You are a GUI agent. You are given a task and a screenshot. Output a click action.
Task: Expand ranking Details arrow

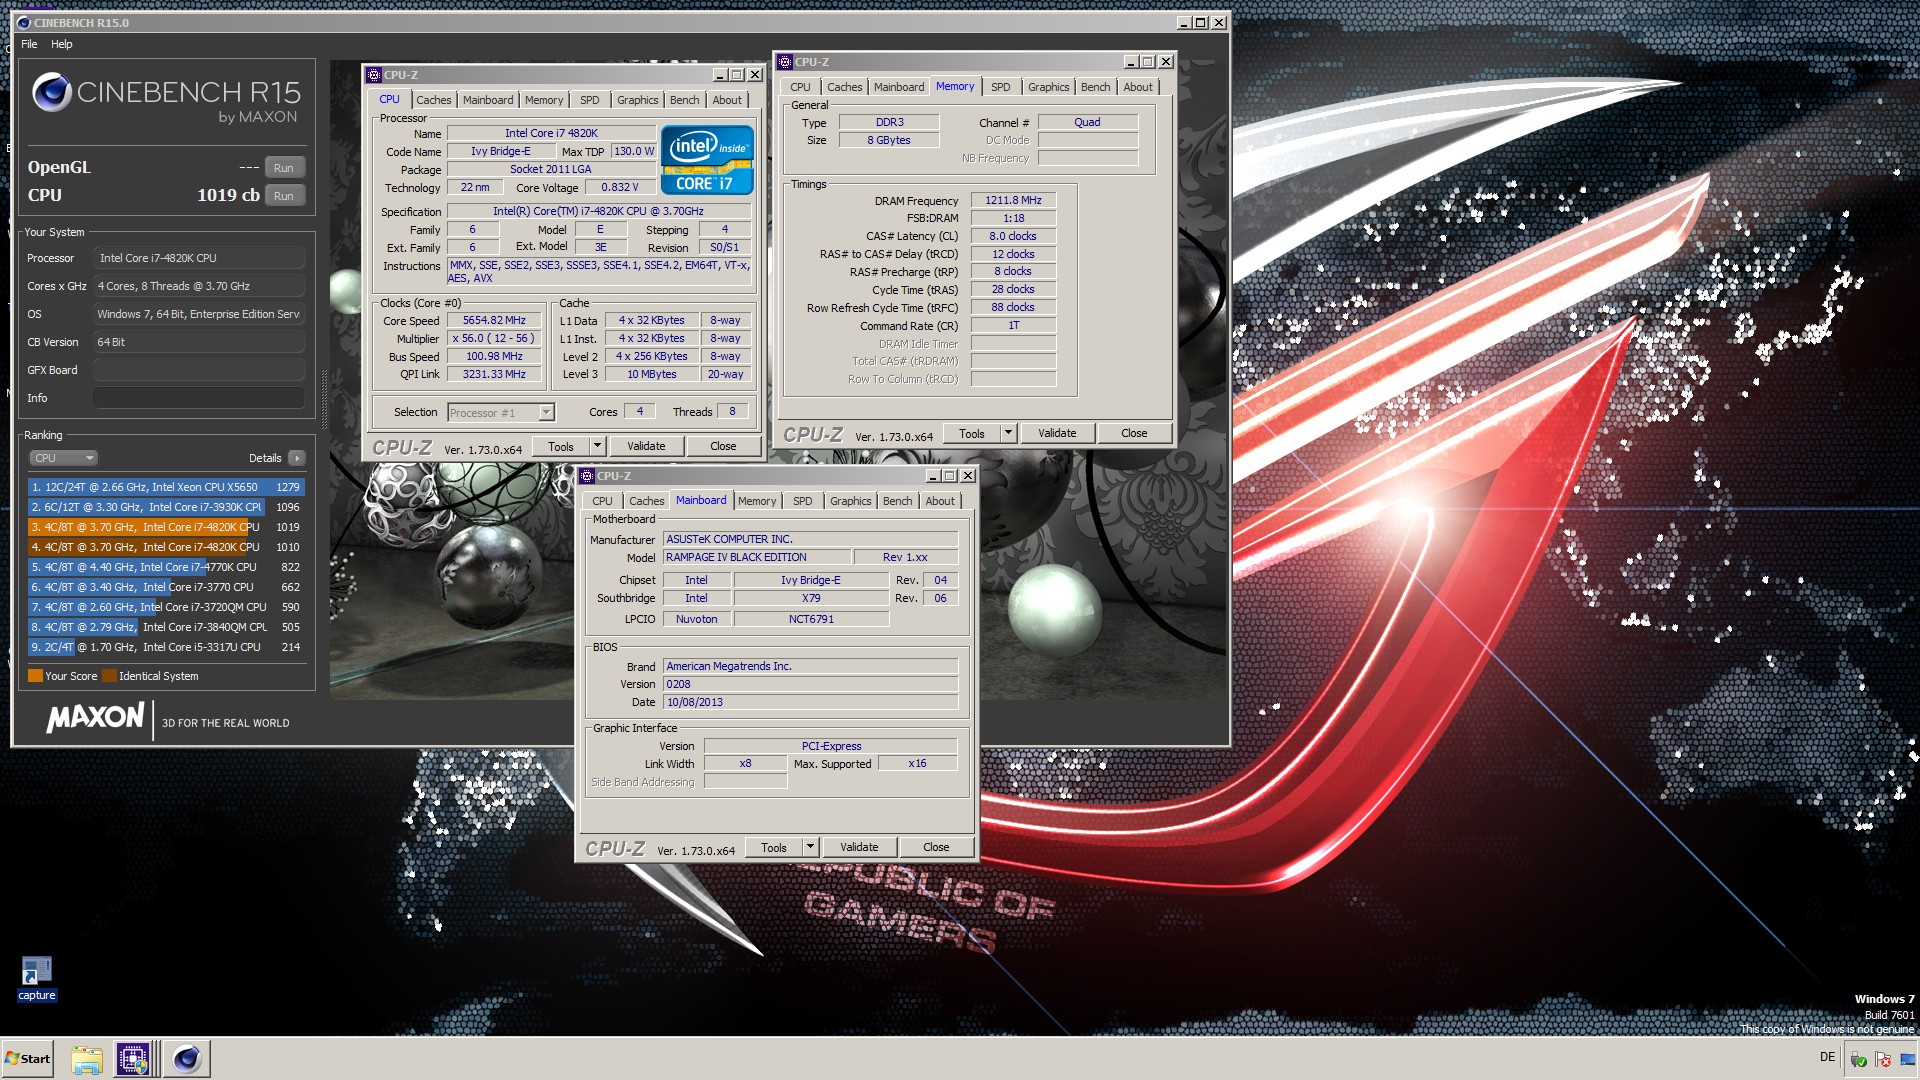[x=296, y=458]
